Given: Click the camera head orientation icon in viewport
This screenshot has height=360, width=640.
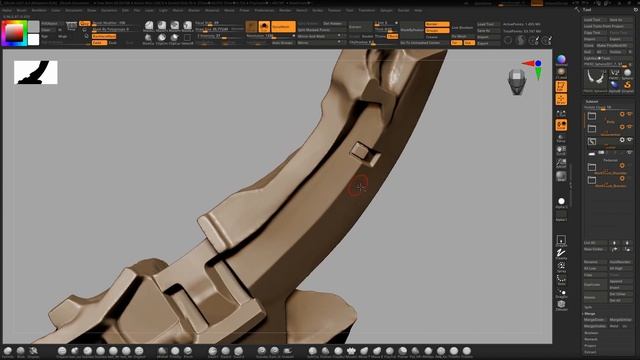Looking at the screenshot, I should 517,82.
